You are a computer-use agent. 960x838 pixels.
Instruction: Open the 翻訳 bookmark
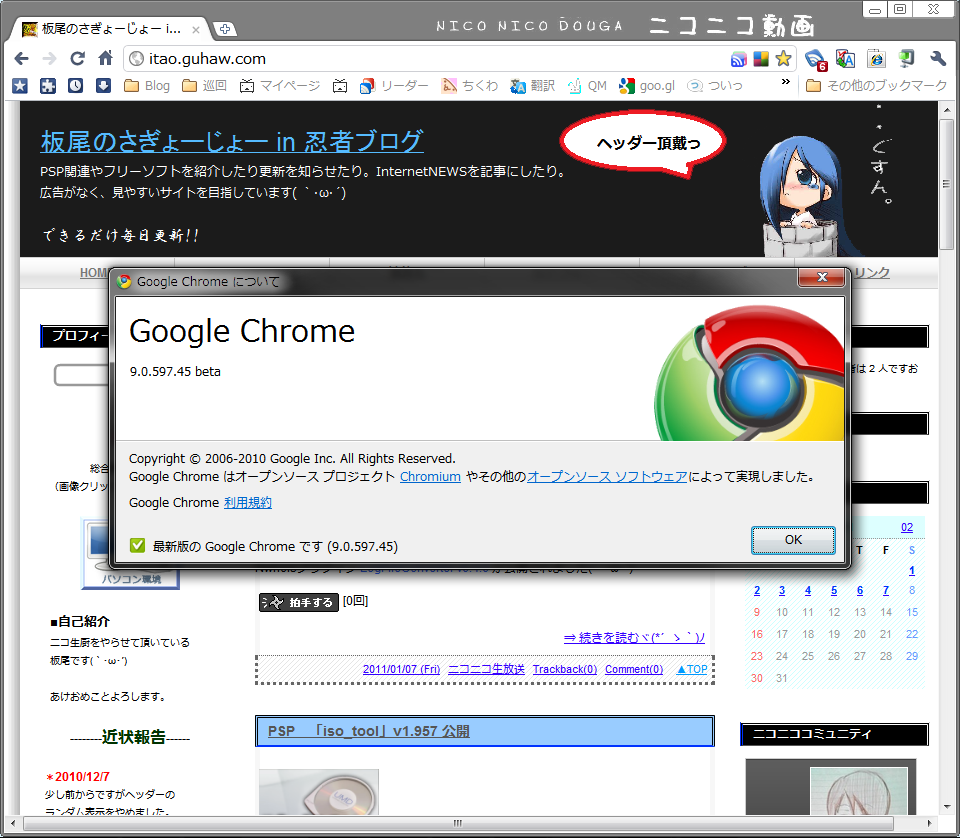pyautogui.click(x=533, y=86)
